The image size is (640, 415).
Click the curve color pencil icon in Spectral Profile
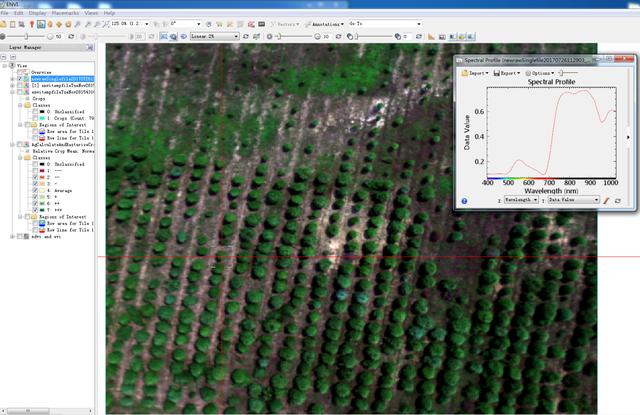coord(606,200)
